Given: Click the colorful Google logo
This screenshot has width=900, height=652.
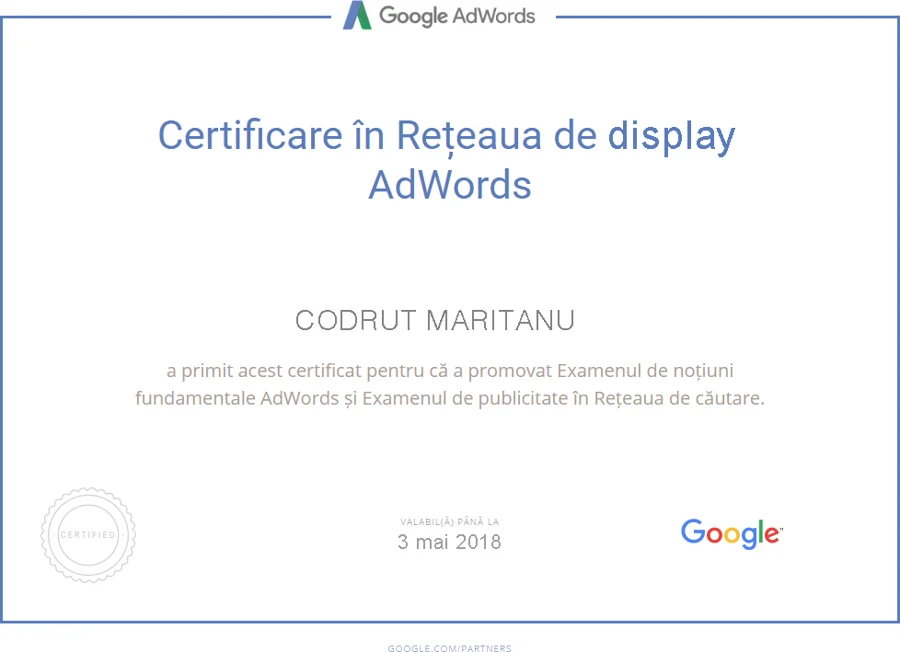Looking at the screenshot, I should [732, 534].
